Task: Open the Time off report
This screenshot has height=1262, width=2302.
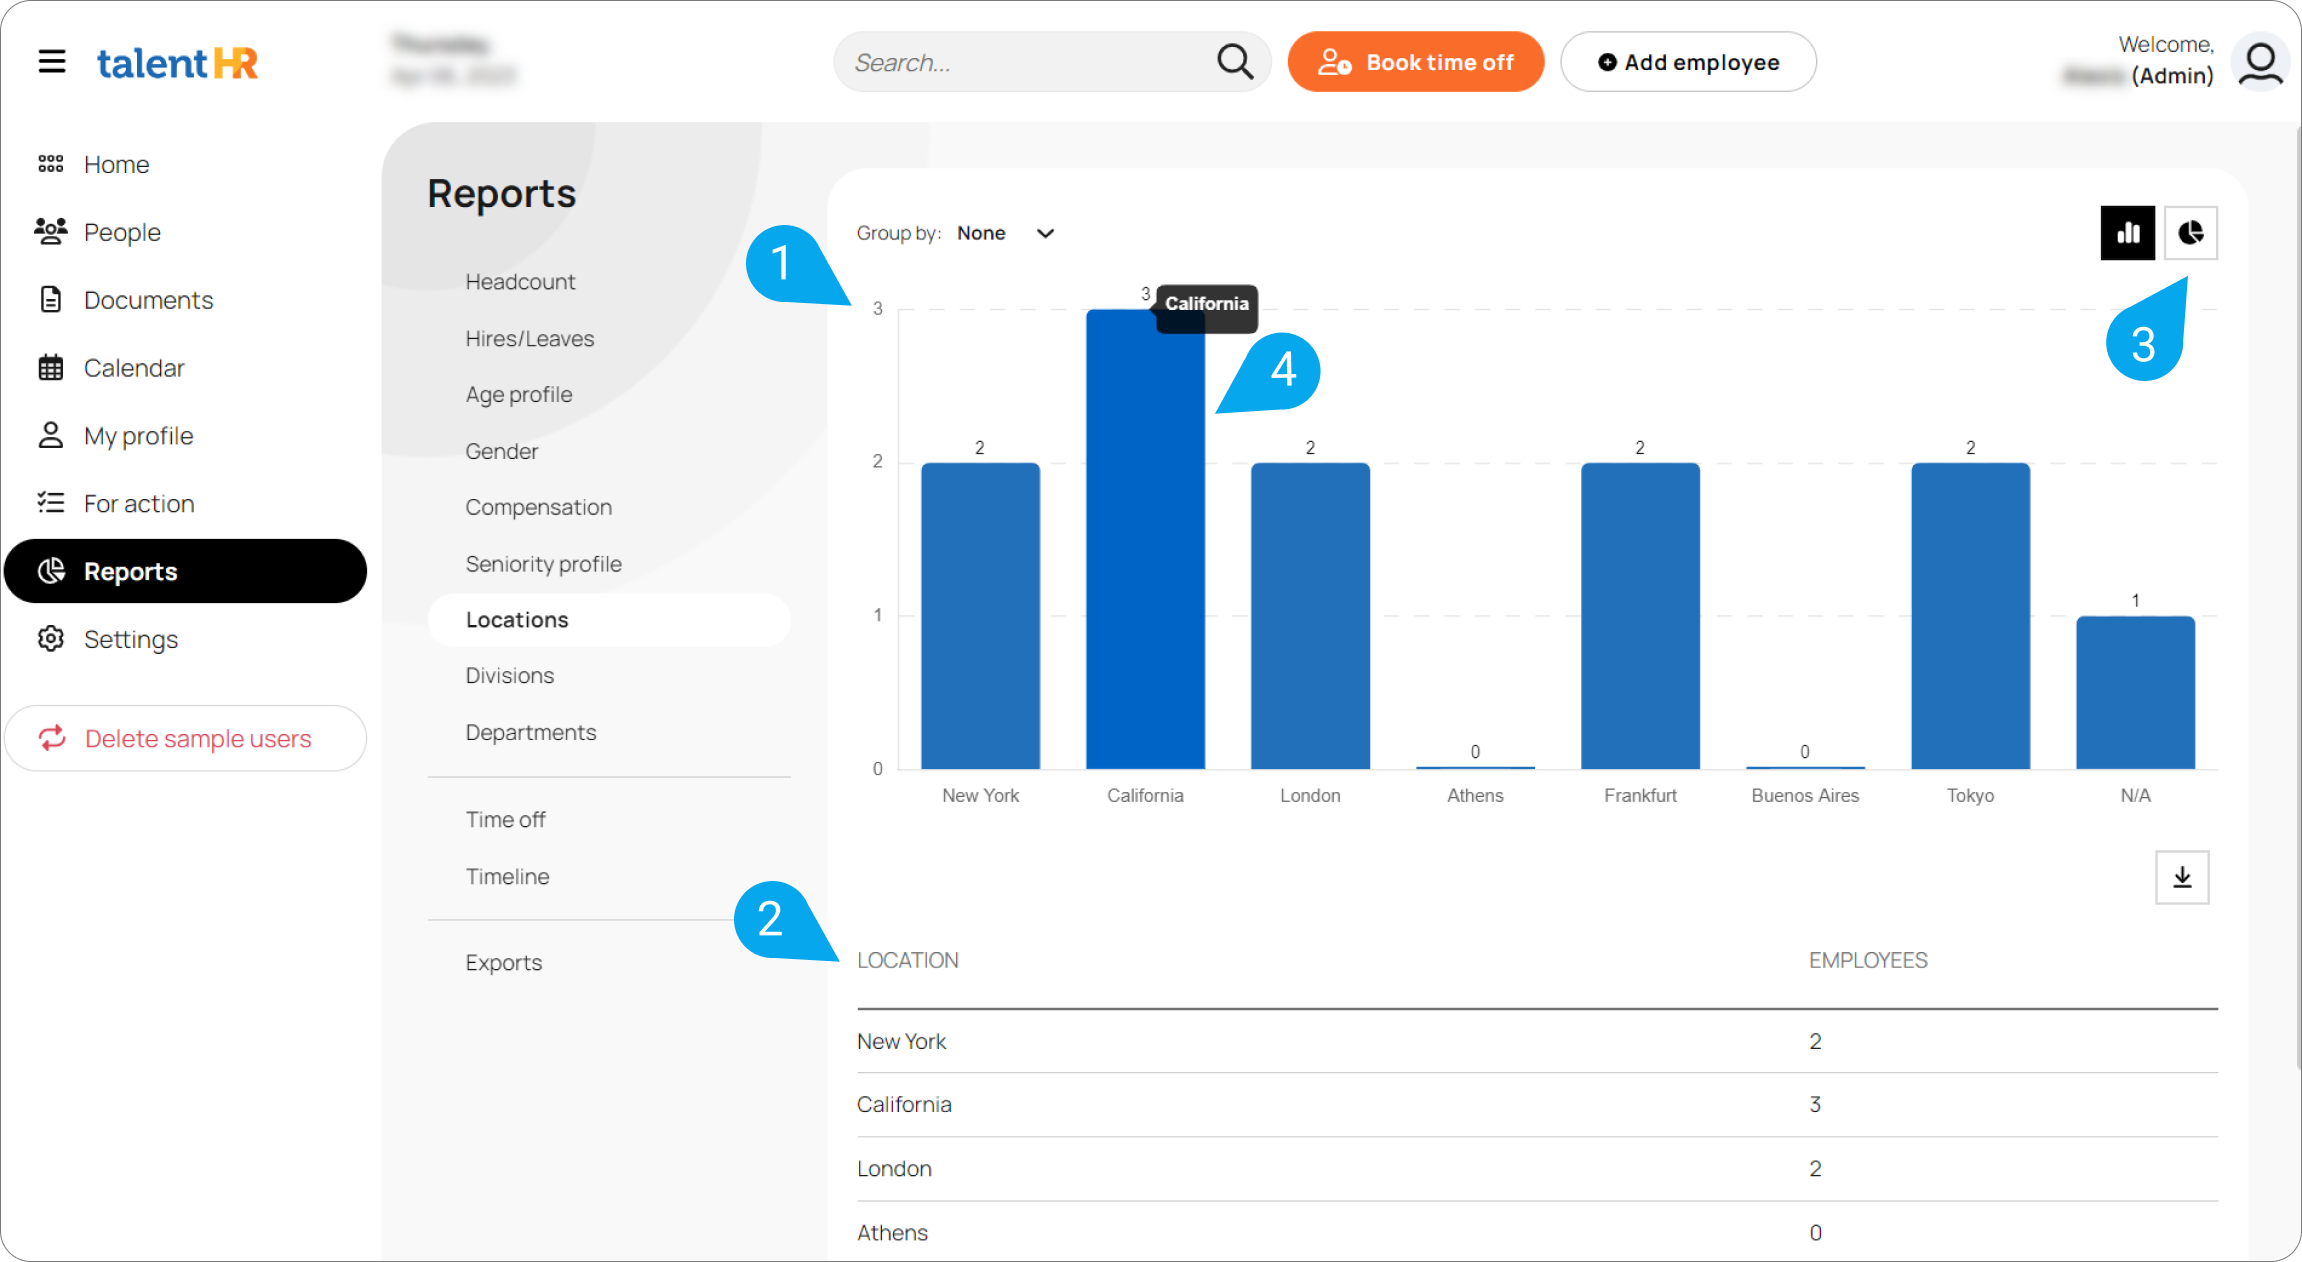Action: click(506, 820)
